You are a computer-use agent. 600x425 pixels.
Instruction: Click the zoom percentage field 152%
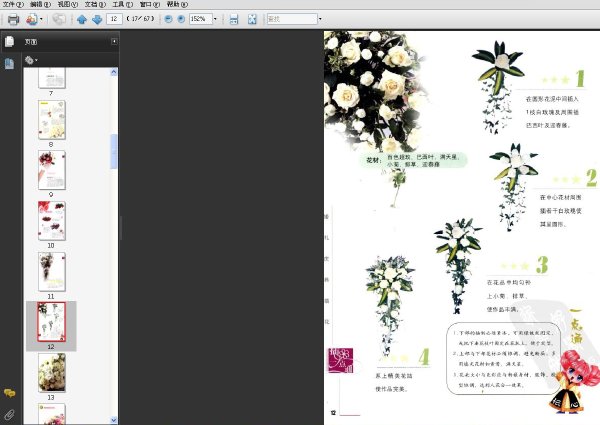201,19
